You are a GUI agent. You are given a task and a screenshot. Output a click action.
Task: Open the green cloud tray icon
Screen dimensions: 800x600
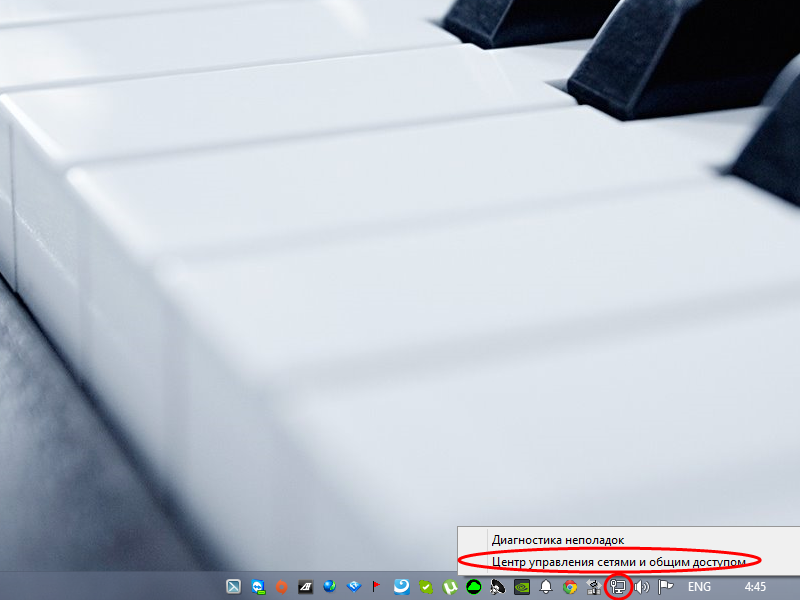(474, 587)
